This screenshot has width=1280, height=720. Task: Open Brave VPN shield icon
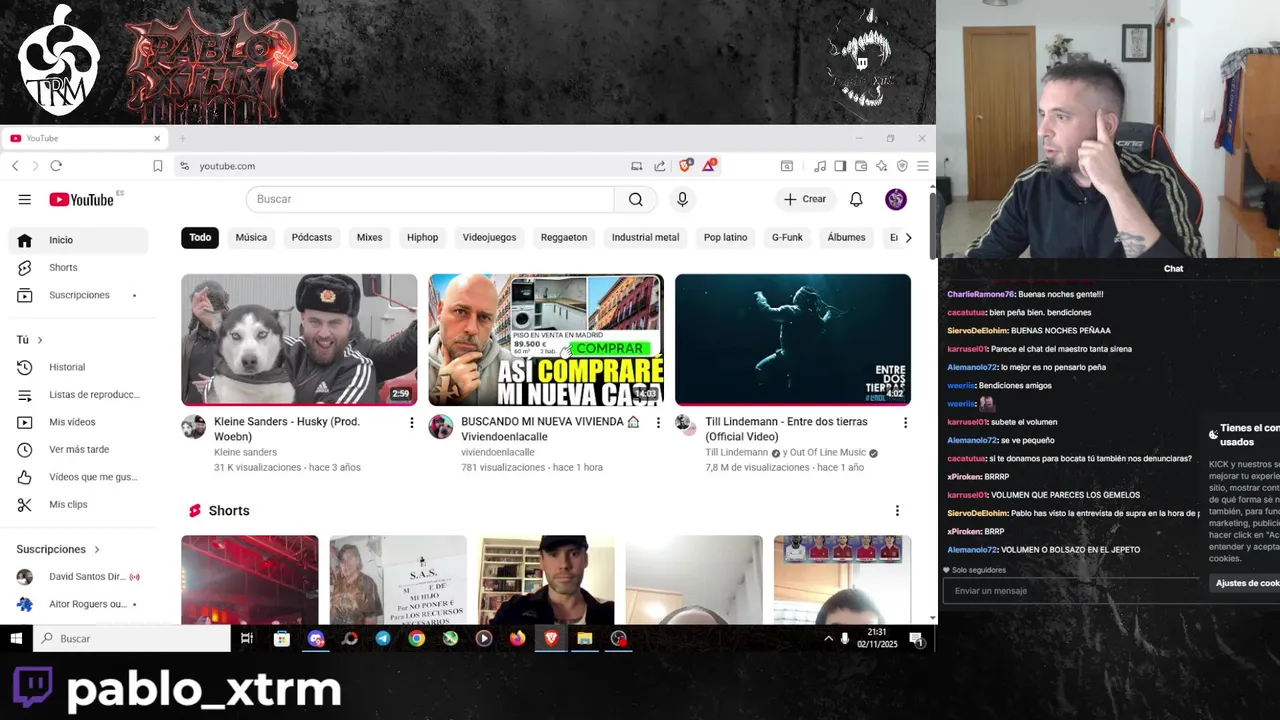click(902, 166)
